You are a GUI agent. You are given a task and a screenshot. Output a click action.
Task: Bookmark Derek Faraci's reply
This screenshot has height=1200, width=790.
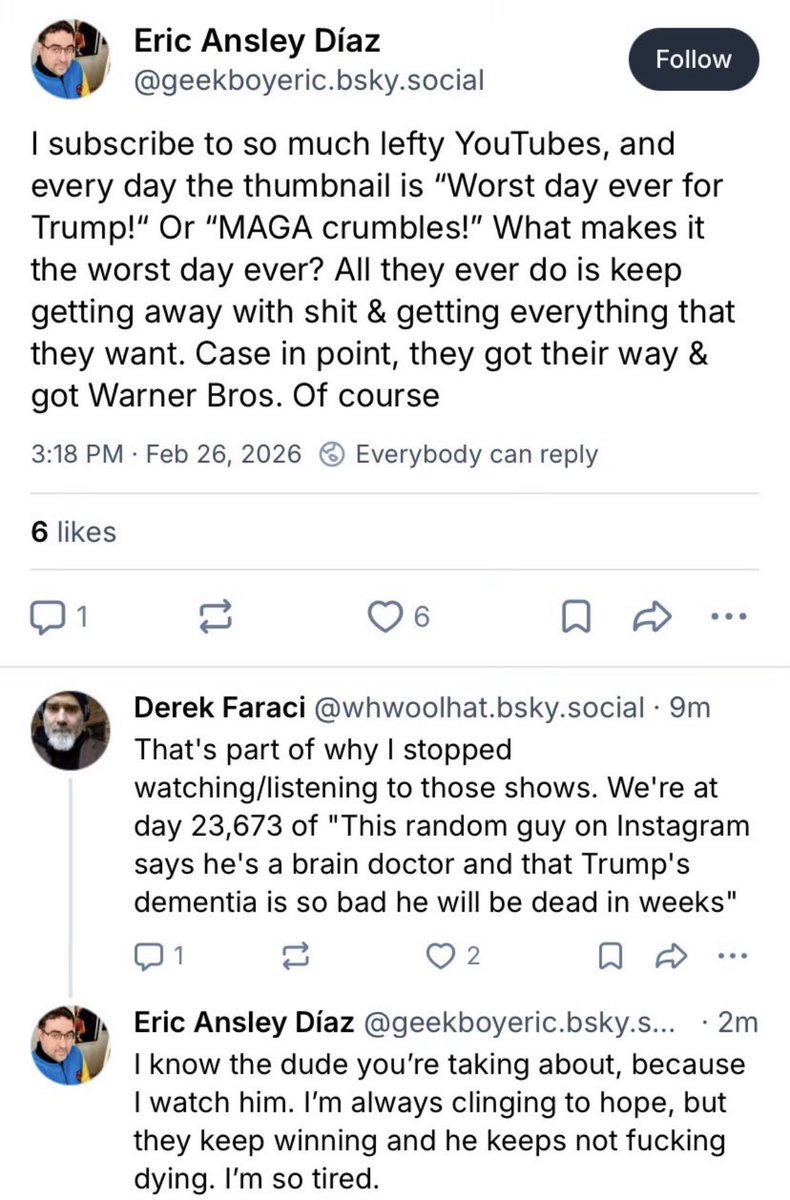[x=607, y=956]
